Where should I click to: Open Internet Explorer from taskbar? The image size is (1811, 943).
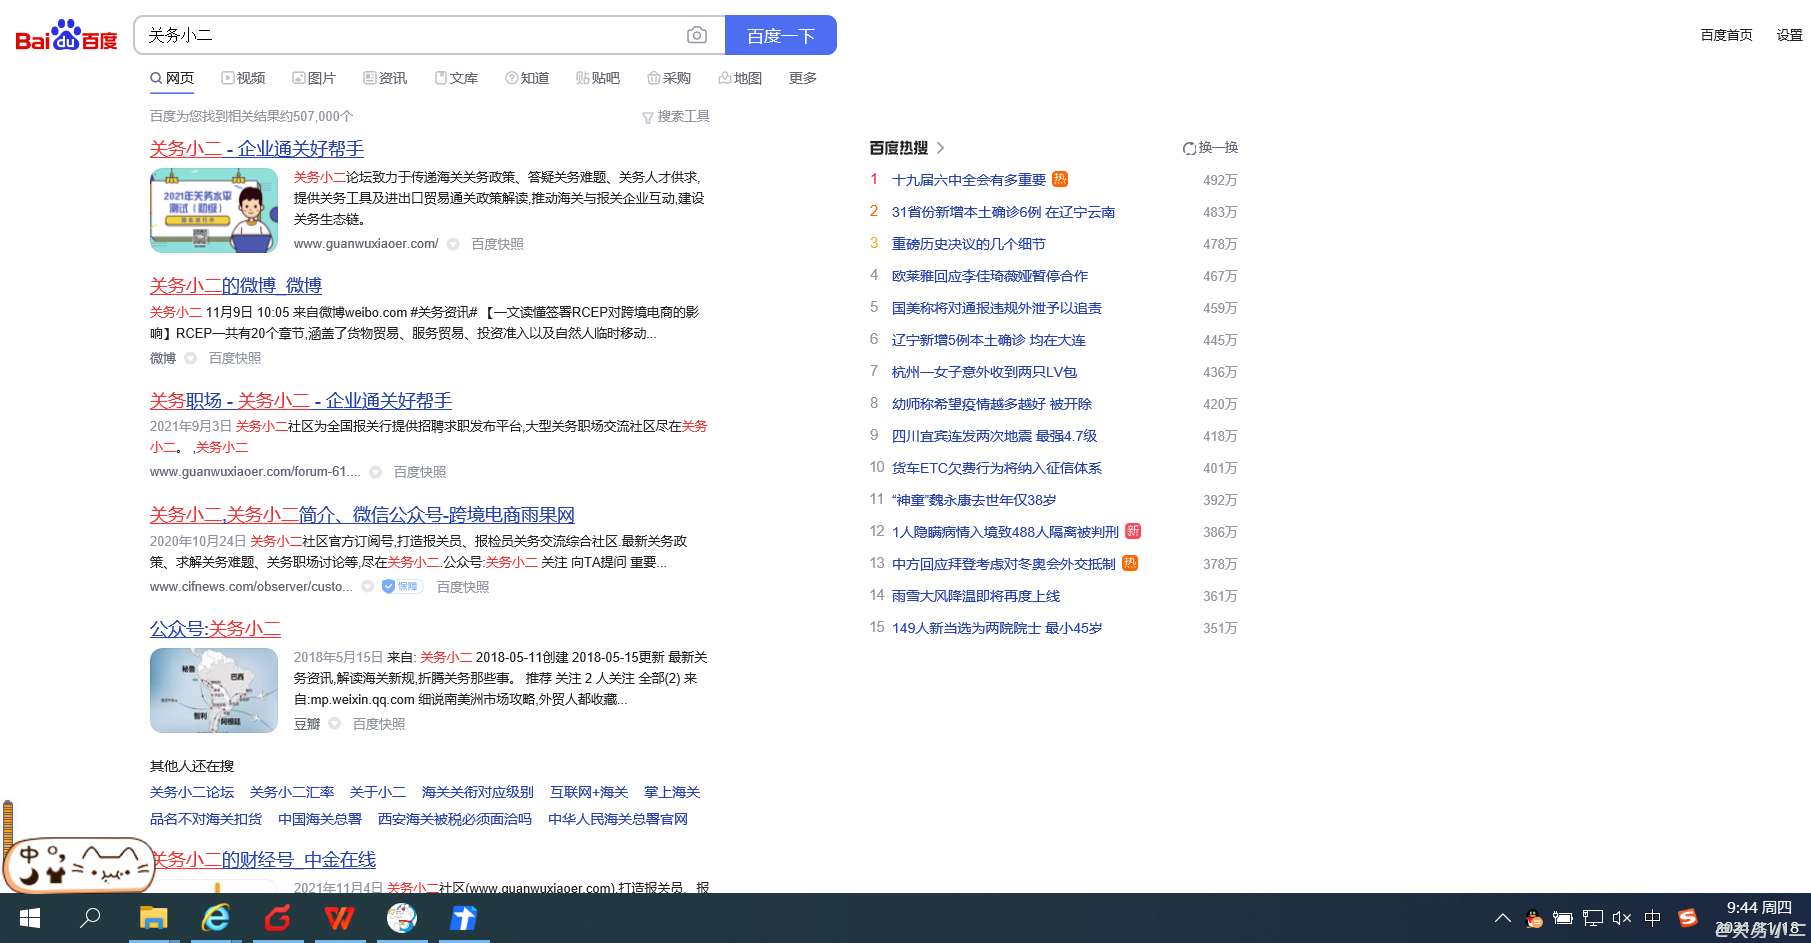[216, 918]
